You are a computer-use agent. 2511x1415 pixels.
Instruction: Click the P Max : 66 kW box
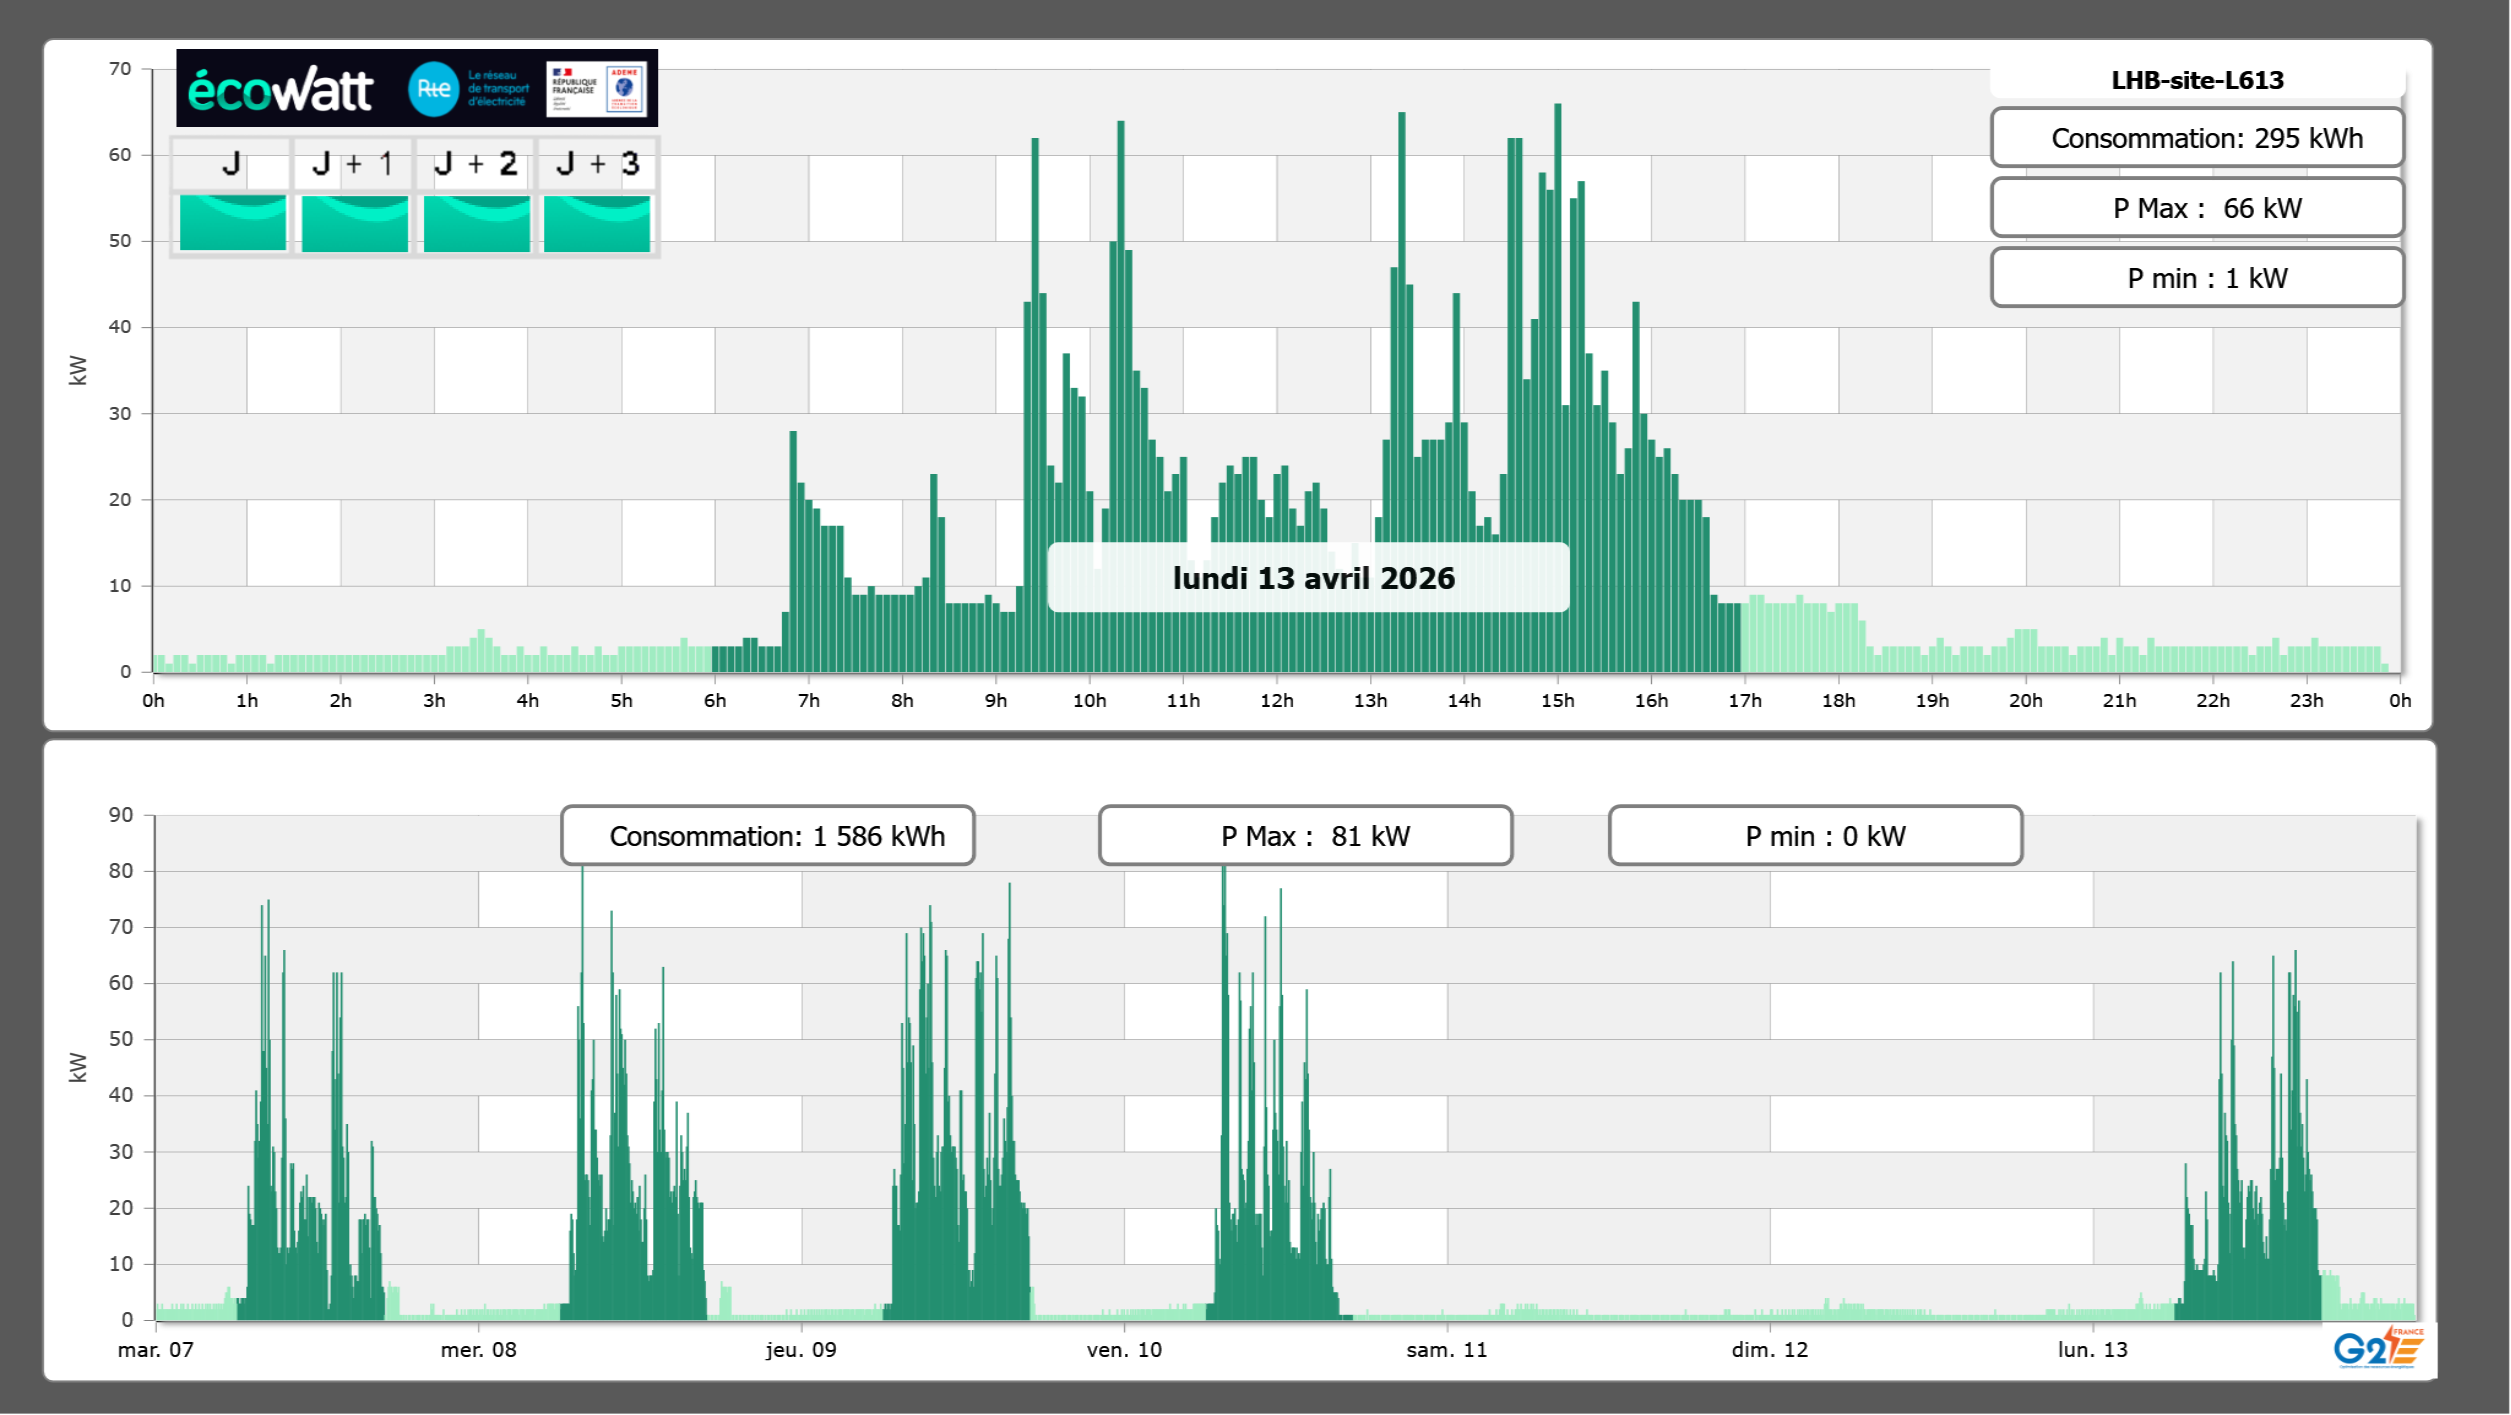pos(2197,208)
